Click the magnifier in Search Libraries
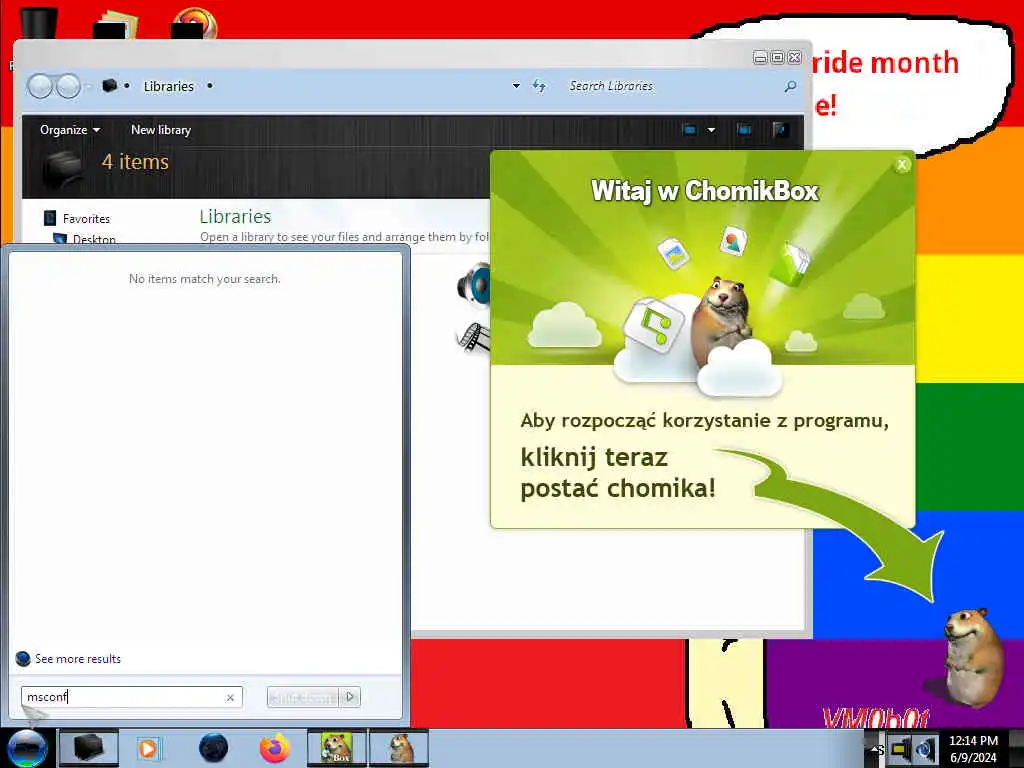 790,86
